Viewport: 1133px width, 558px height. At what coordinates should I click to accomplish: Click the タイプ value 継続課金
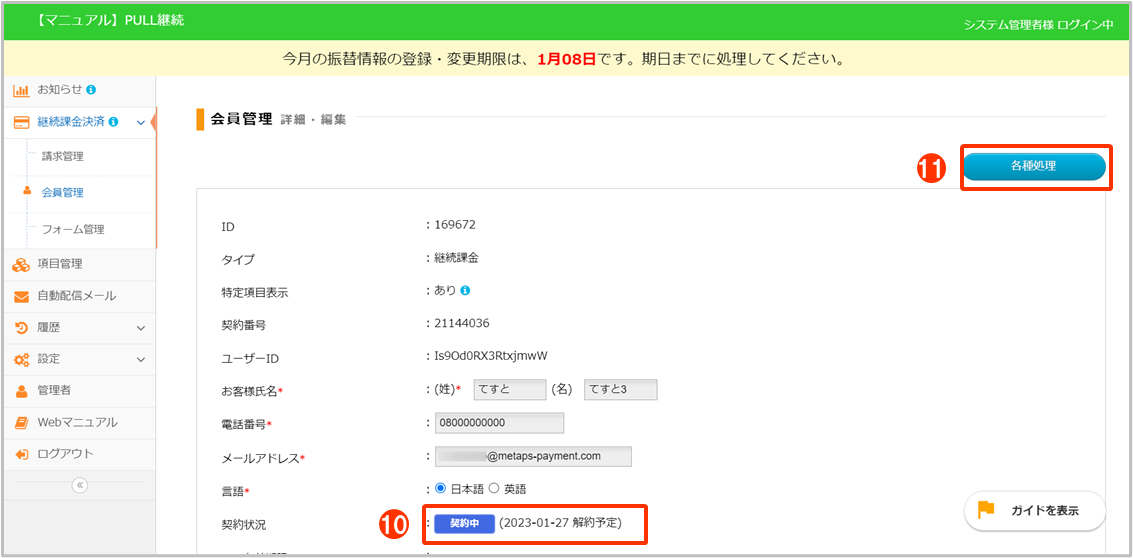point(457,258)
